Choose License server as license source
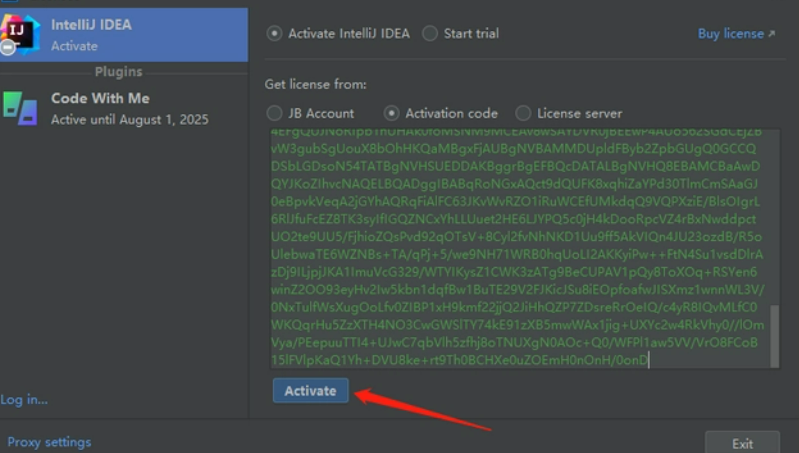Image resolution: width=799 pixels, height=453 pixels. 523,113
